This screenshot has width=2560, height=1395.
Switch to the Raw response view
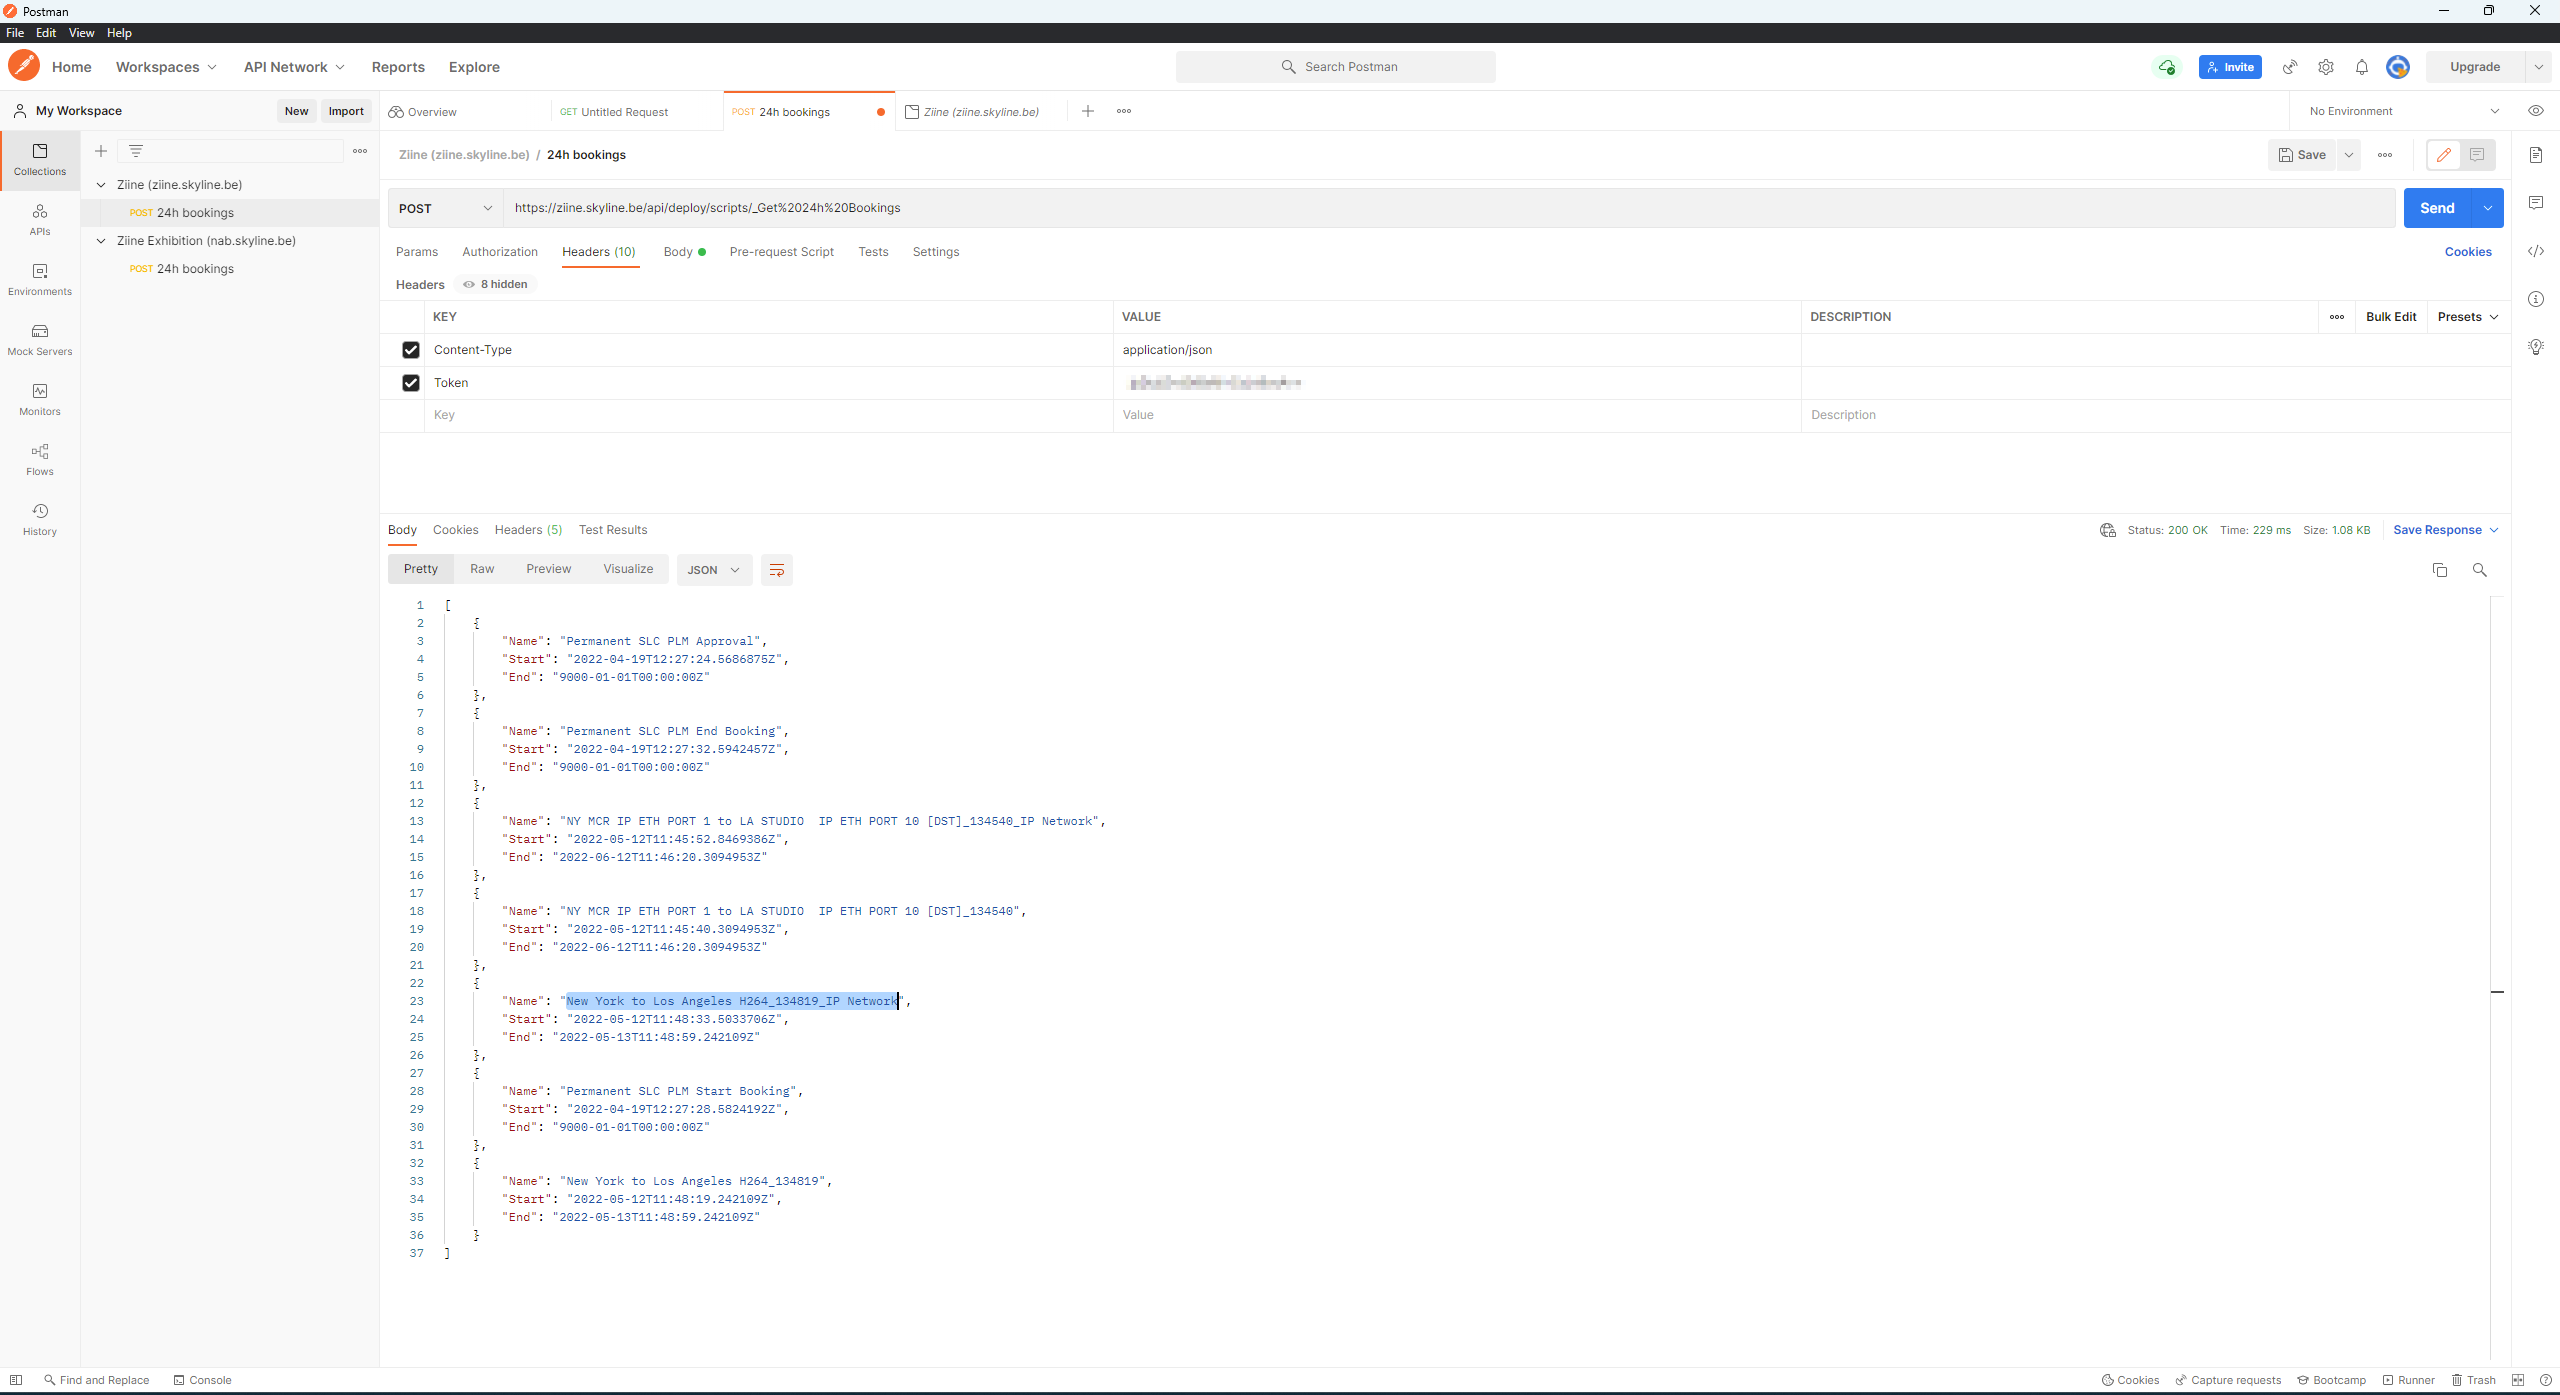(x=482, y=569)
